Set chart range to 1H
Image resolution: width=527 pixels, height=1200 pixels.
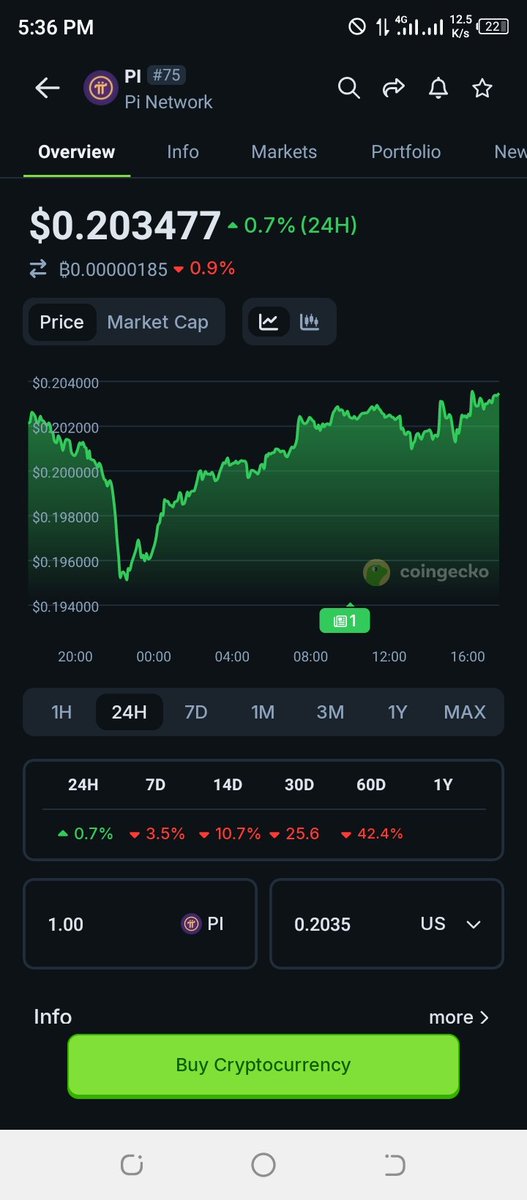[62, 712]
